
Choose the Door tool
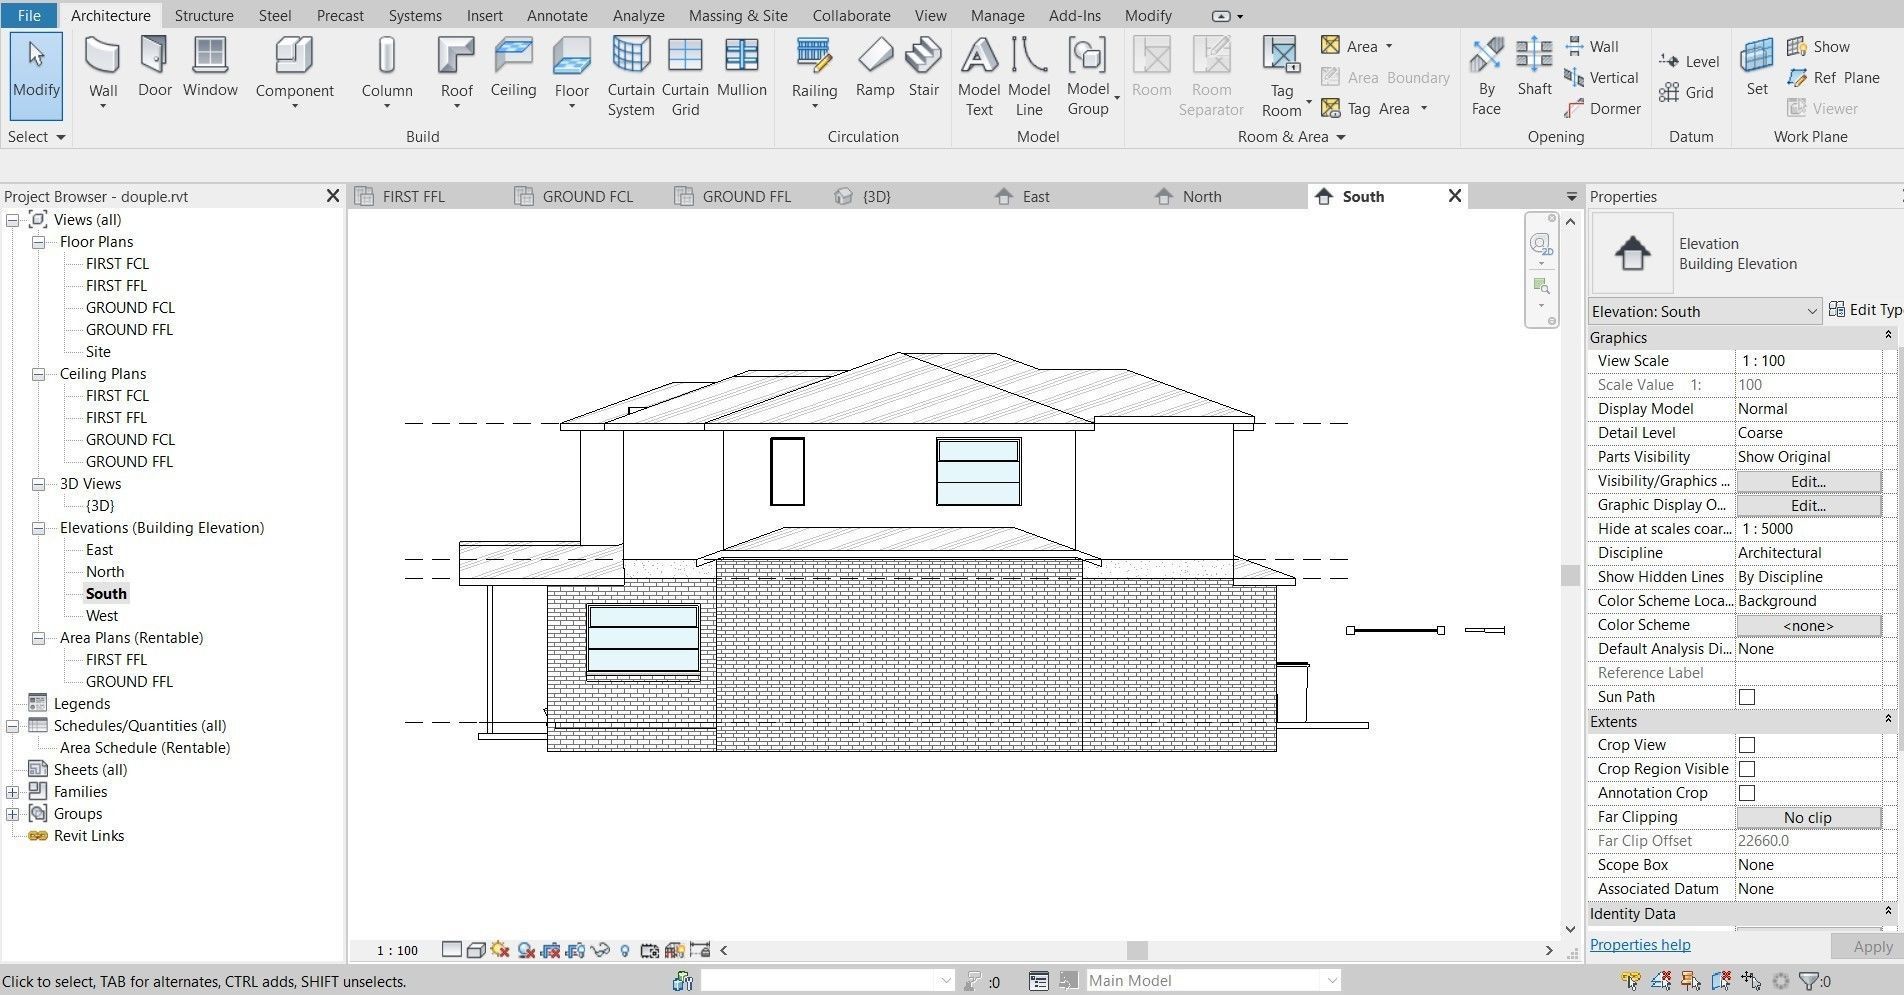point(154,68)
